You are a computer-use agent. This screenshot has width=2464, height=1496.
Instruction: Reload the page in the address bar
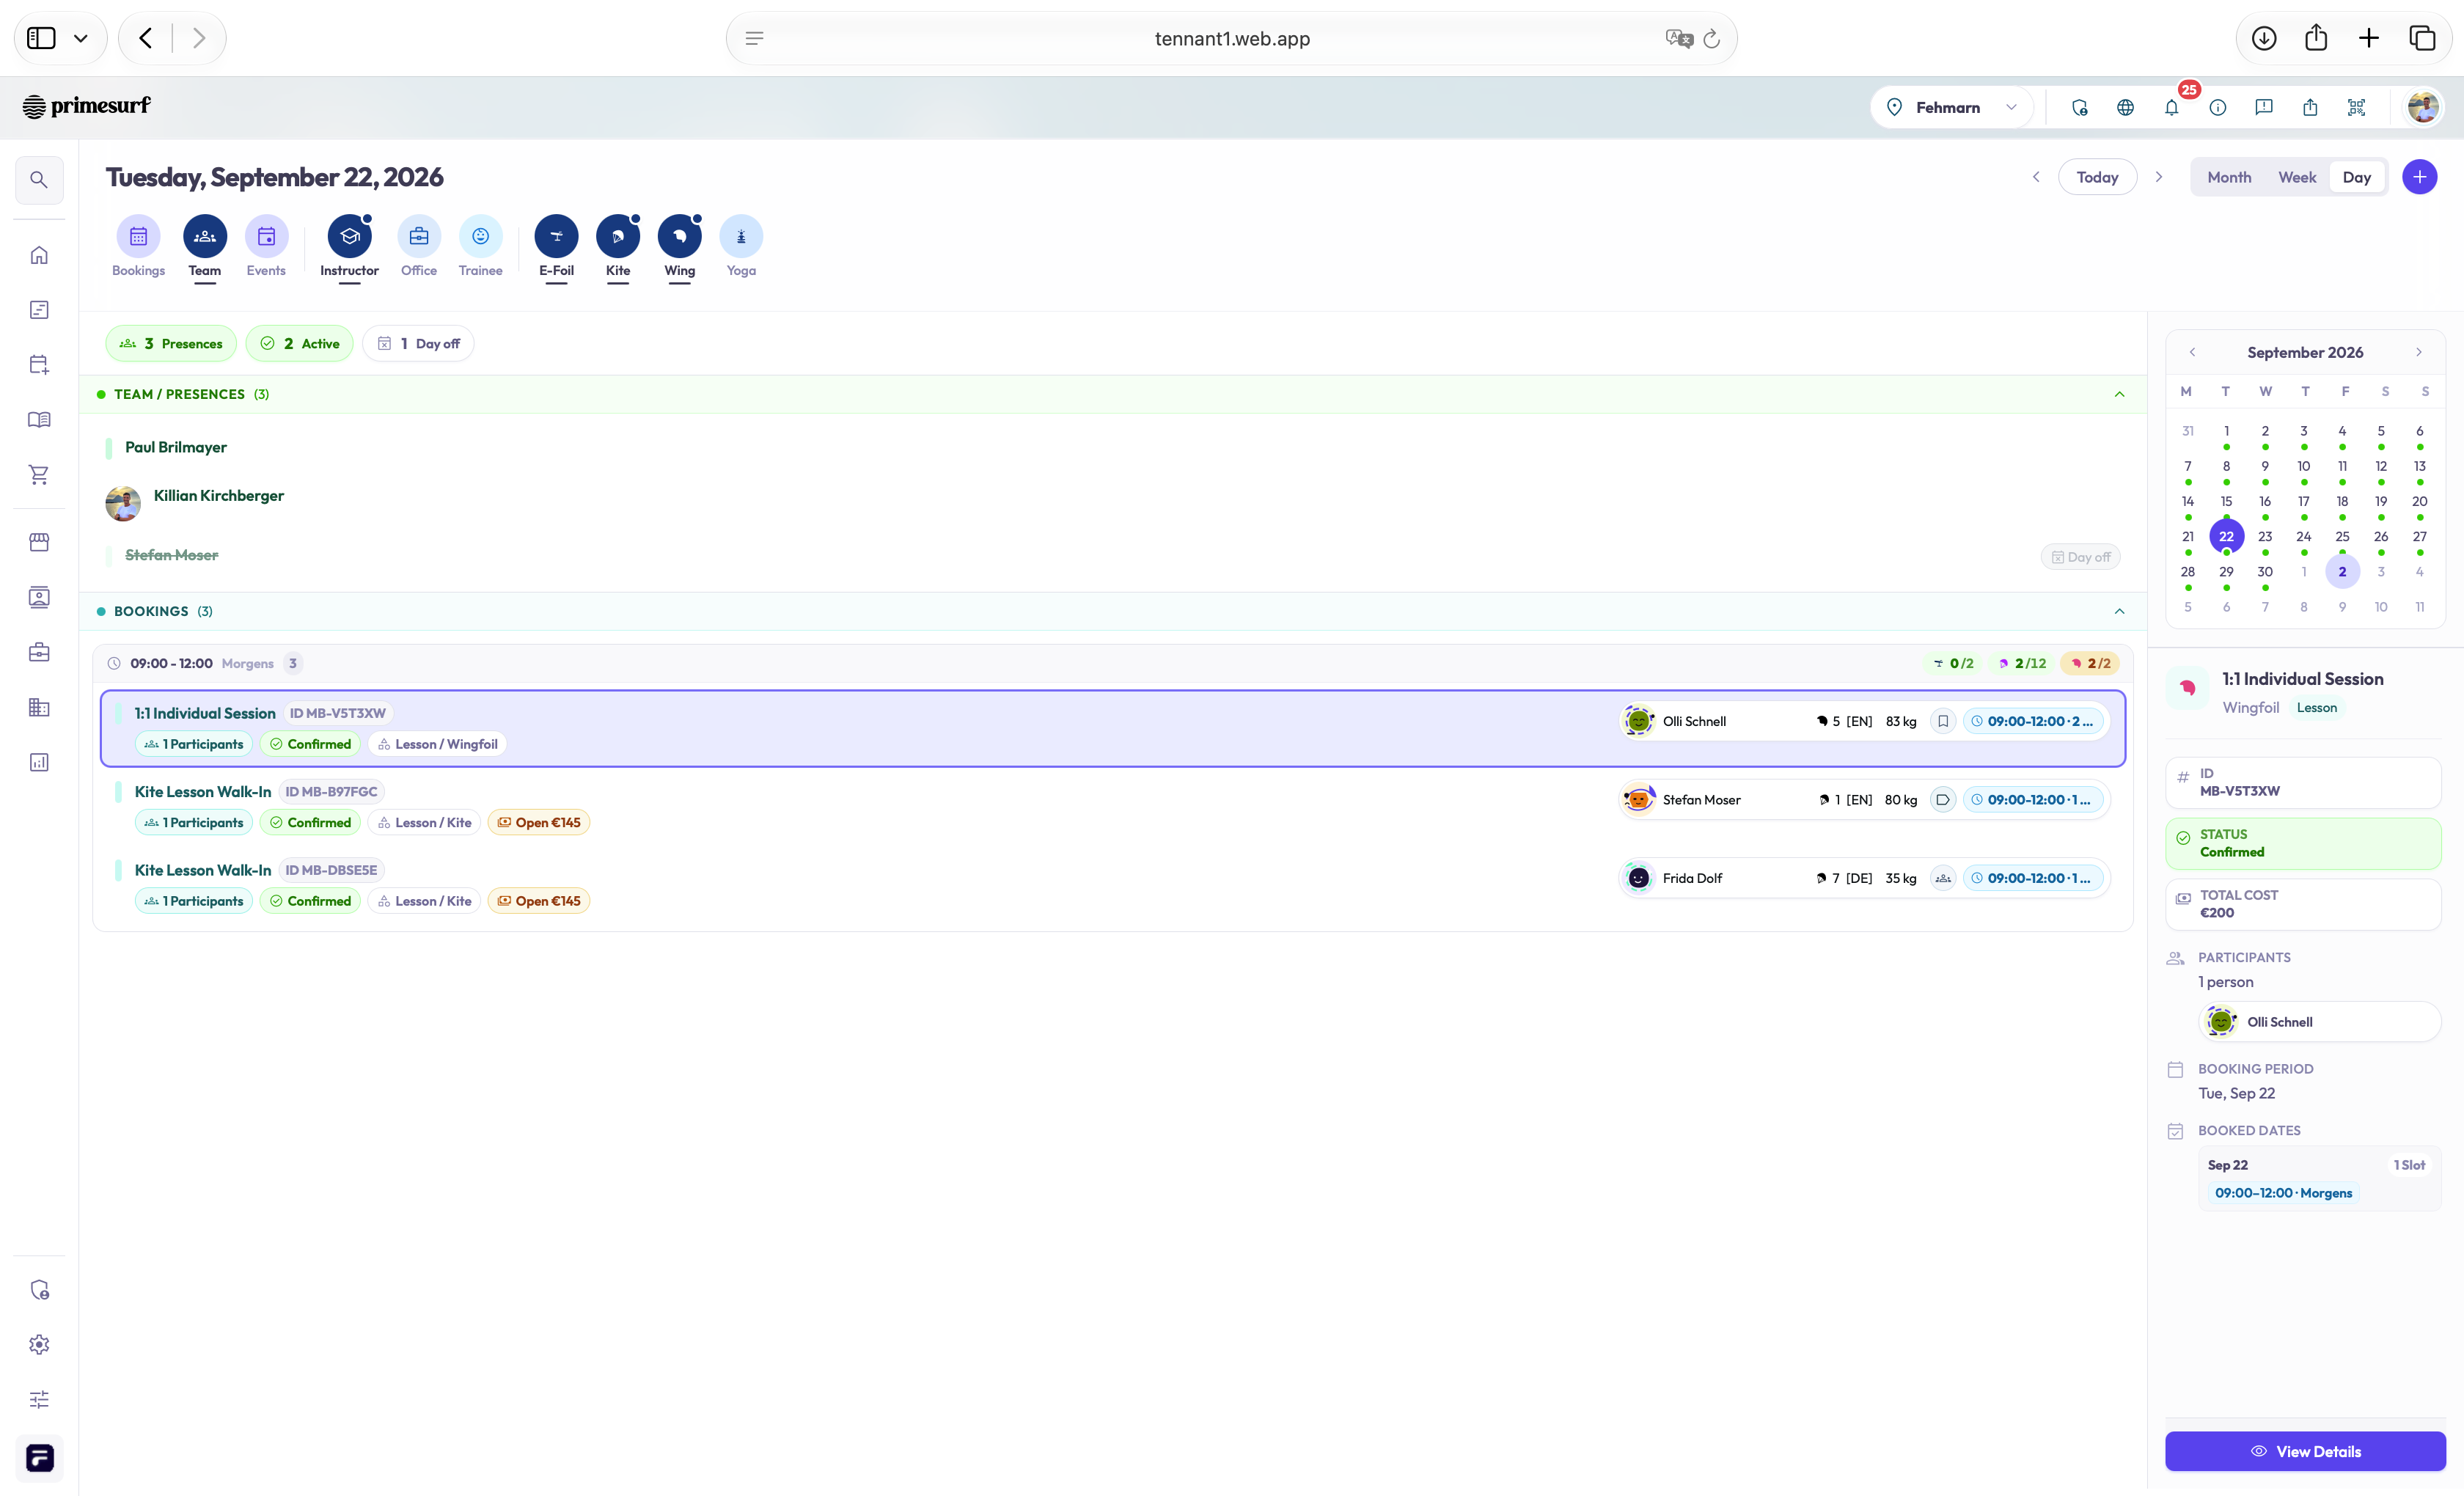tap(1711, 38)
